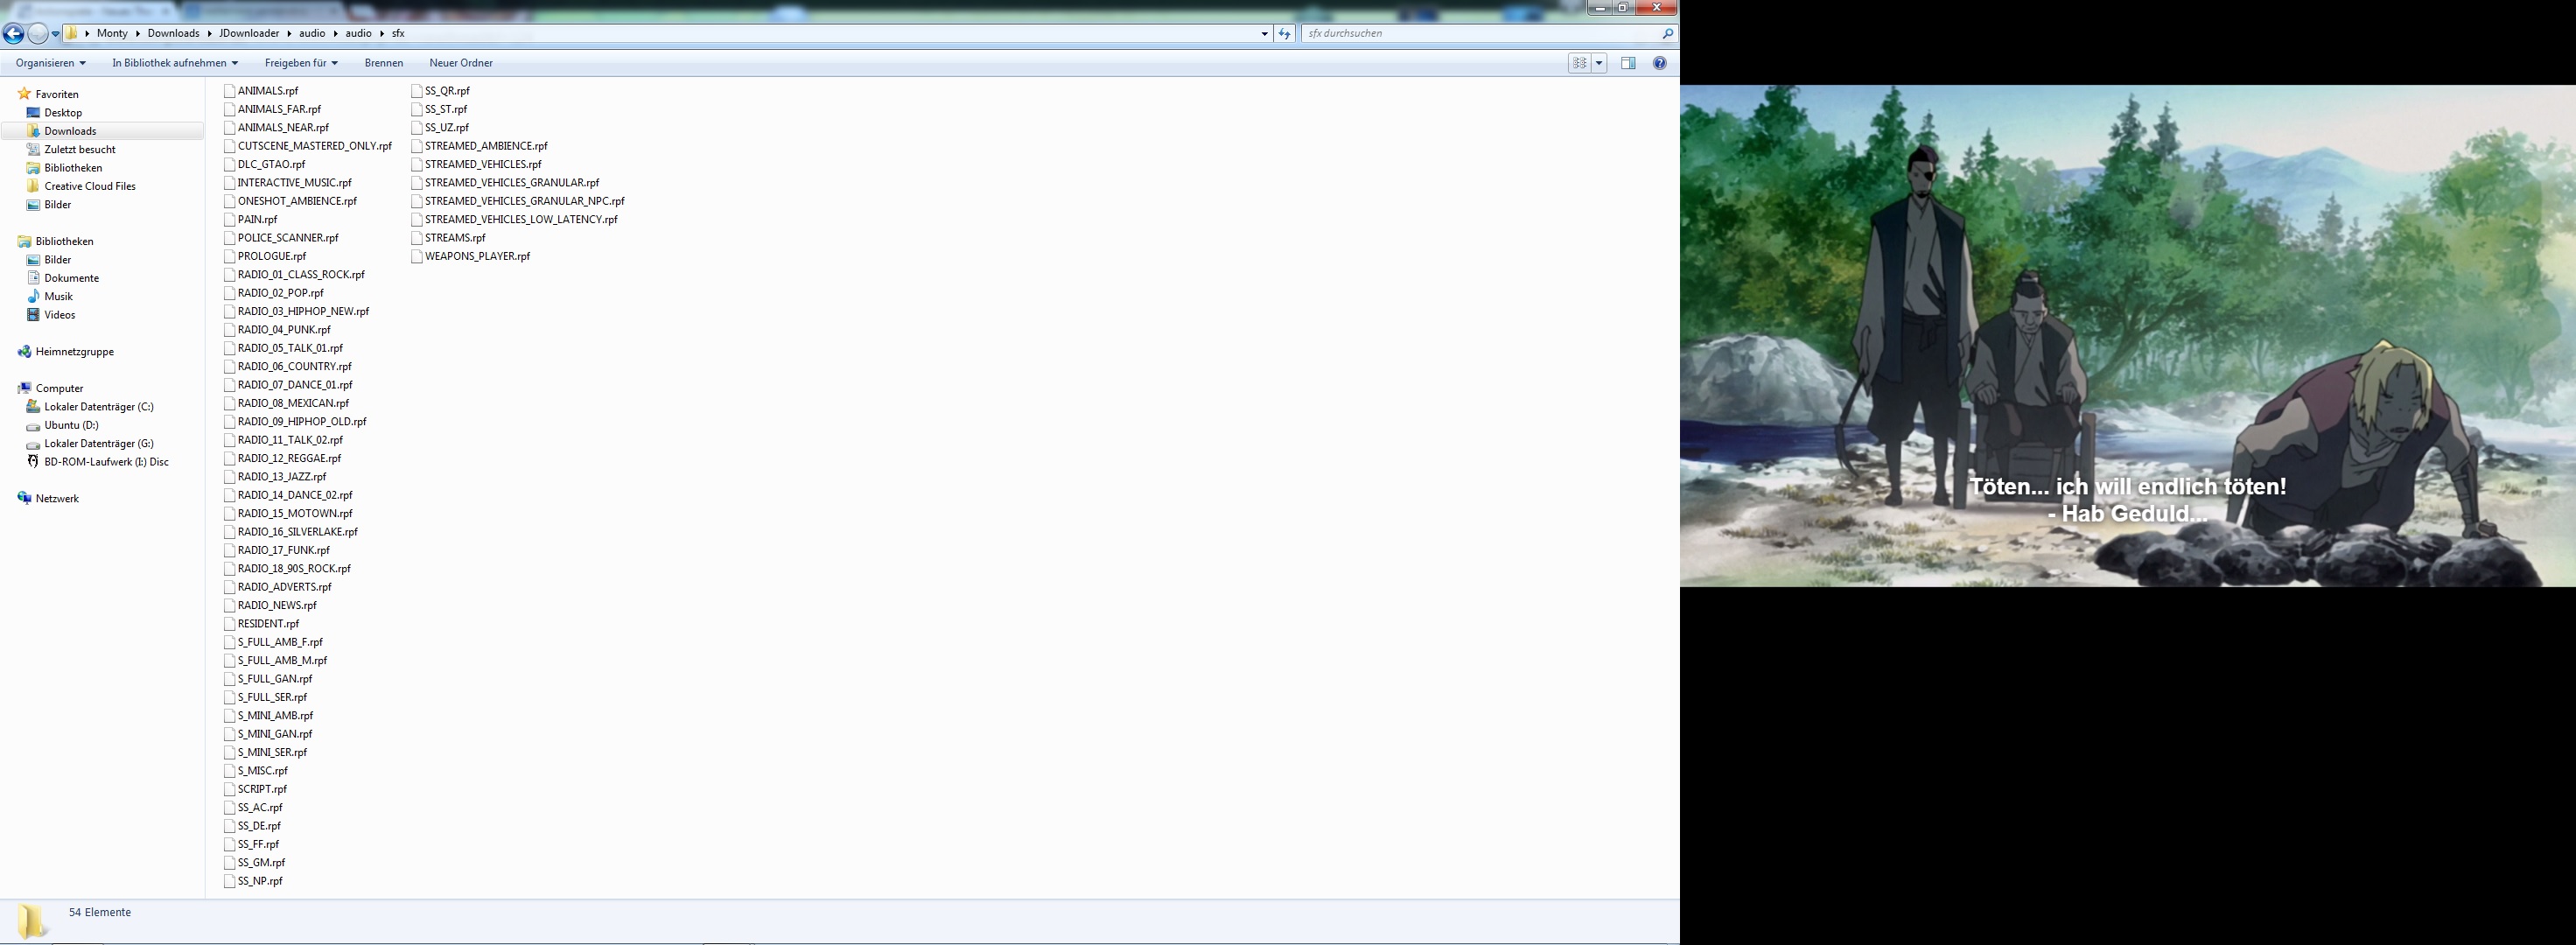The width and height of the screenshot is (2576, 945).
Task: Open the Musik library icon
Action: [x=34, y=296]
